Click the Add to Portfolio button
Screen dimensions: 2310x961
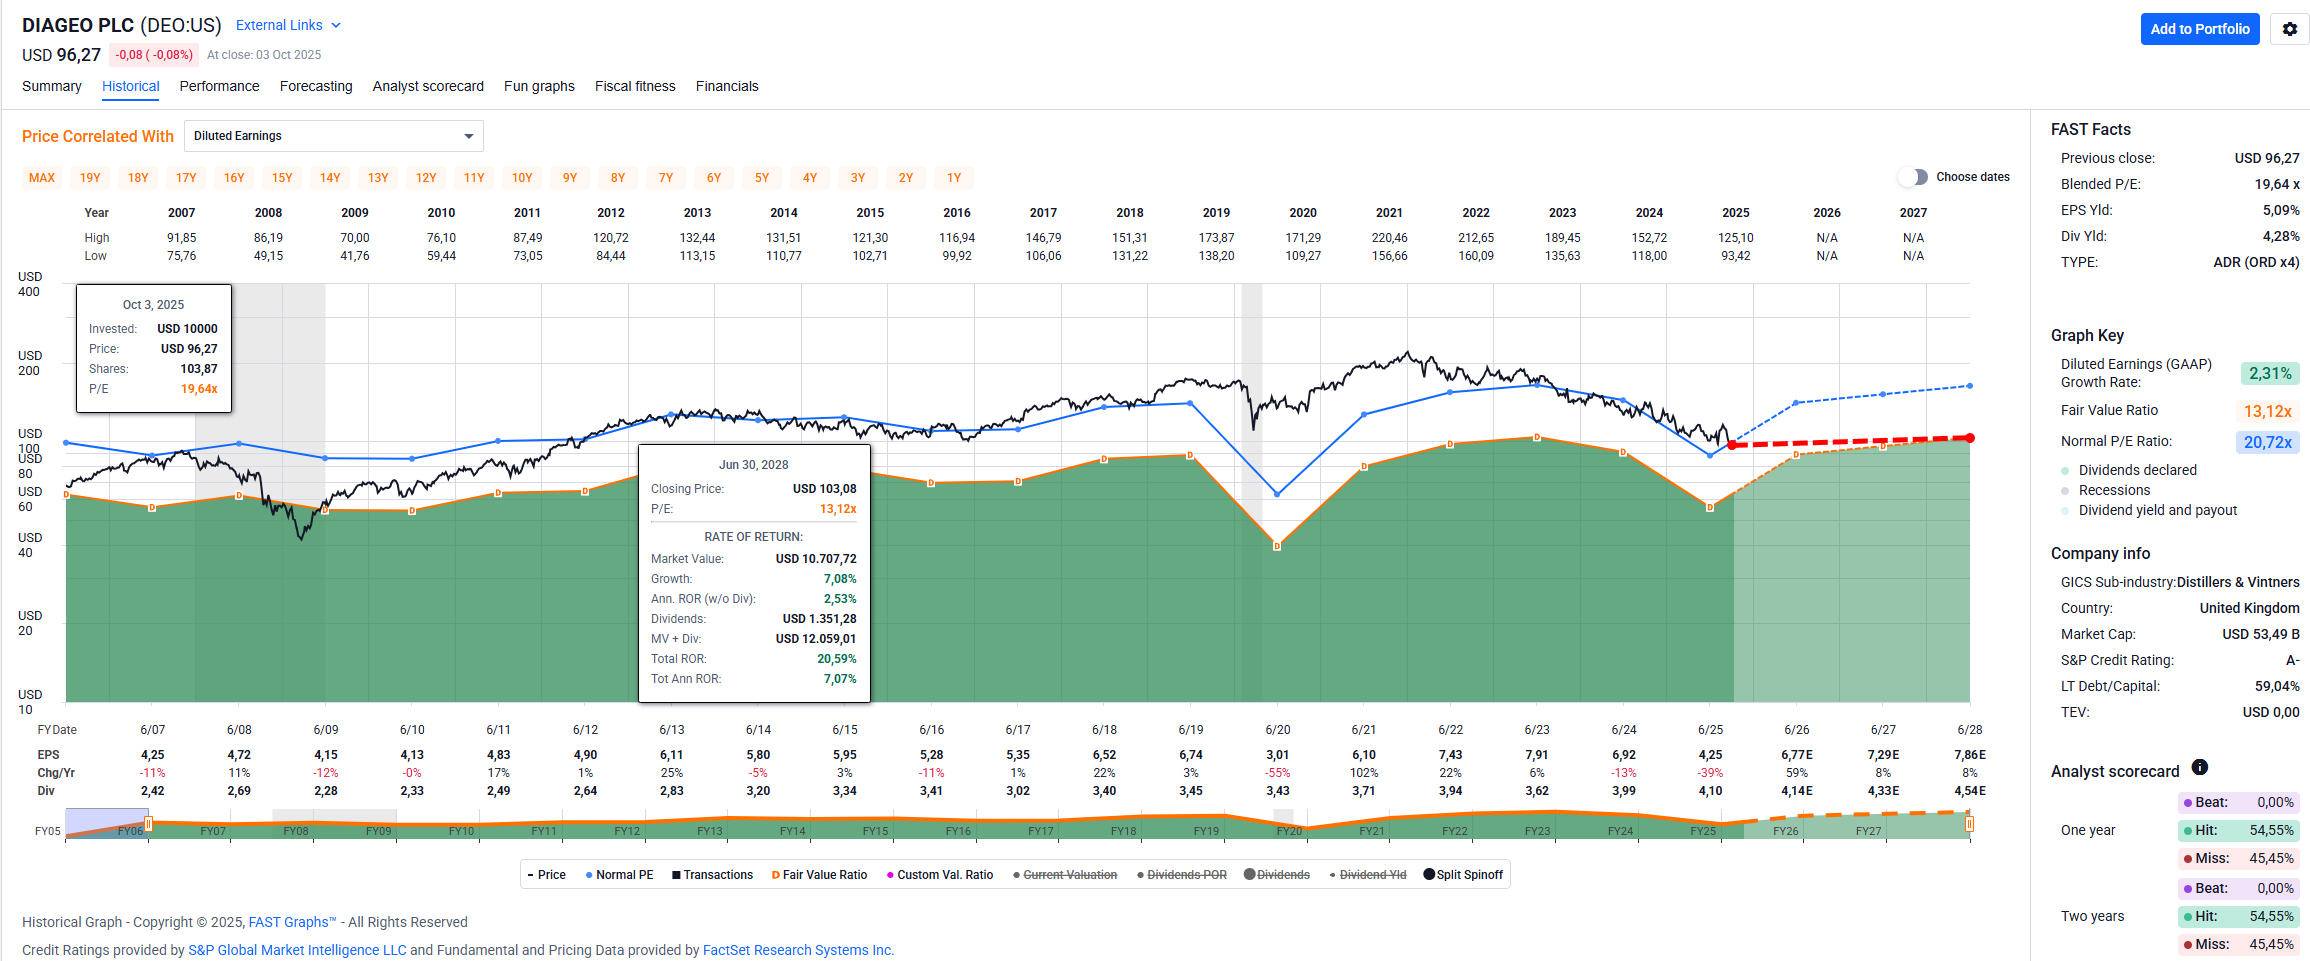2199,29
